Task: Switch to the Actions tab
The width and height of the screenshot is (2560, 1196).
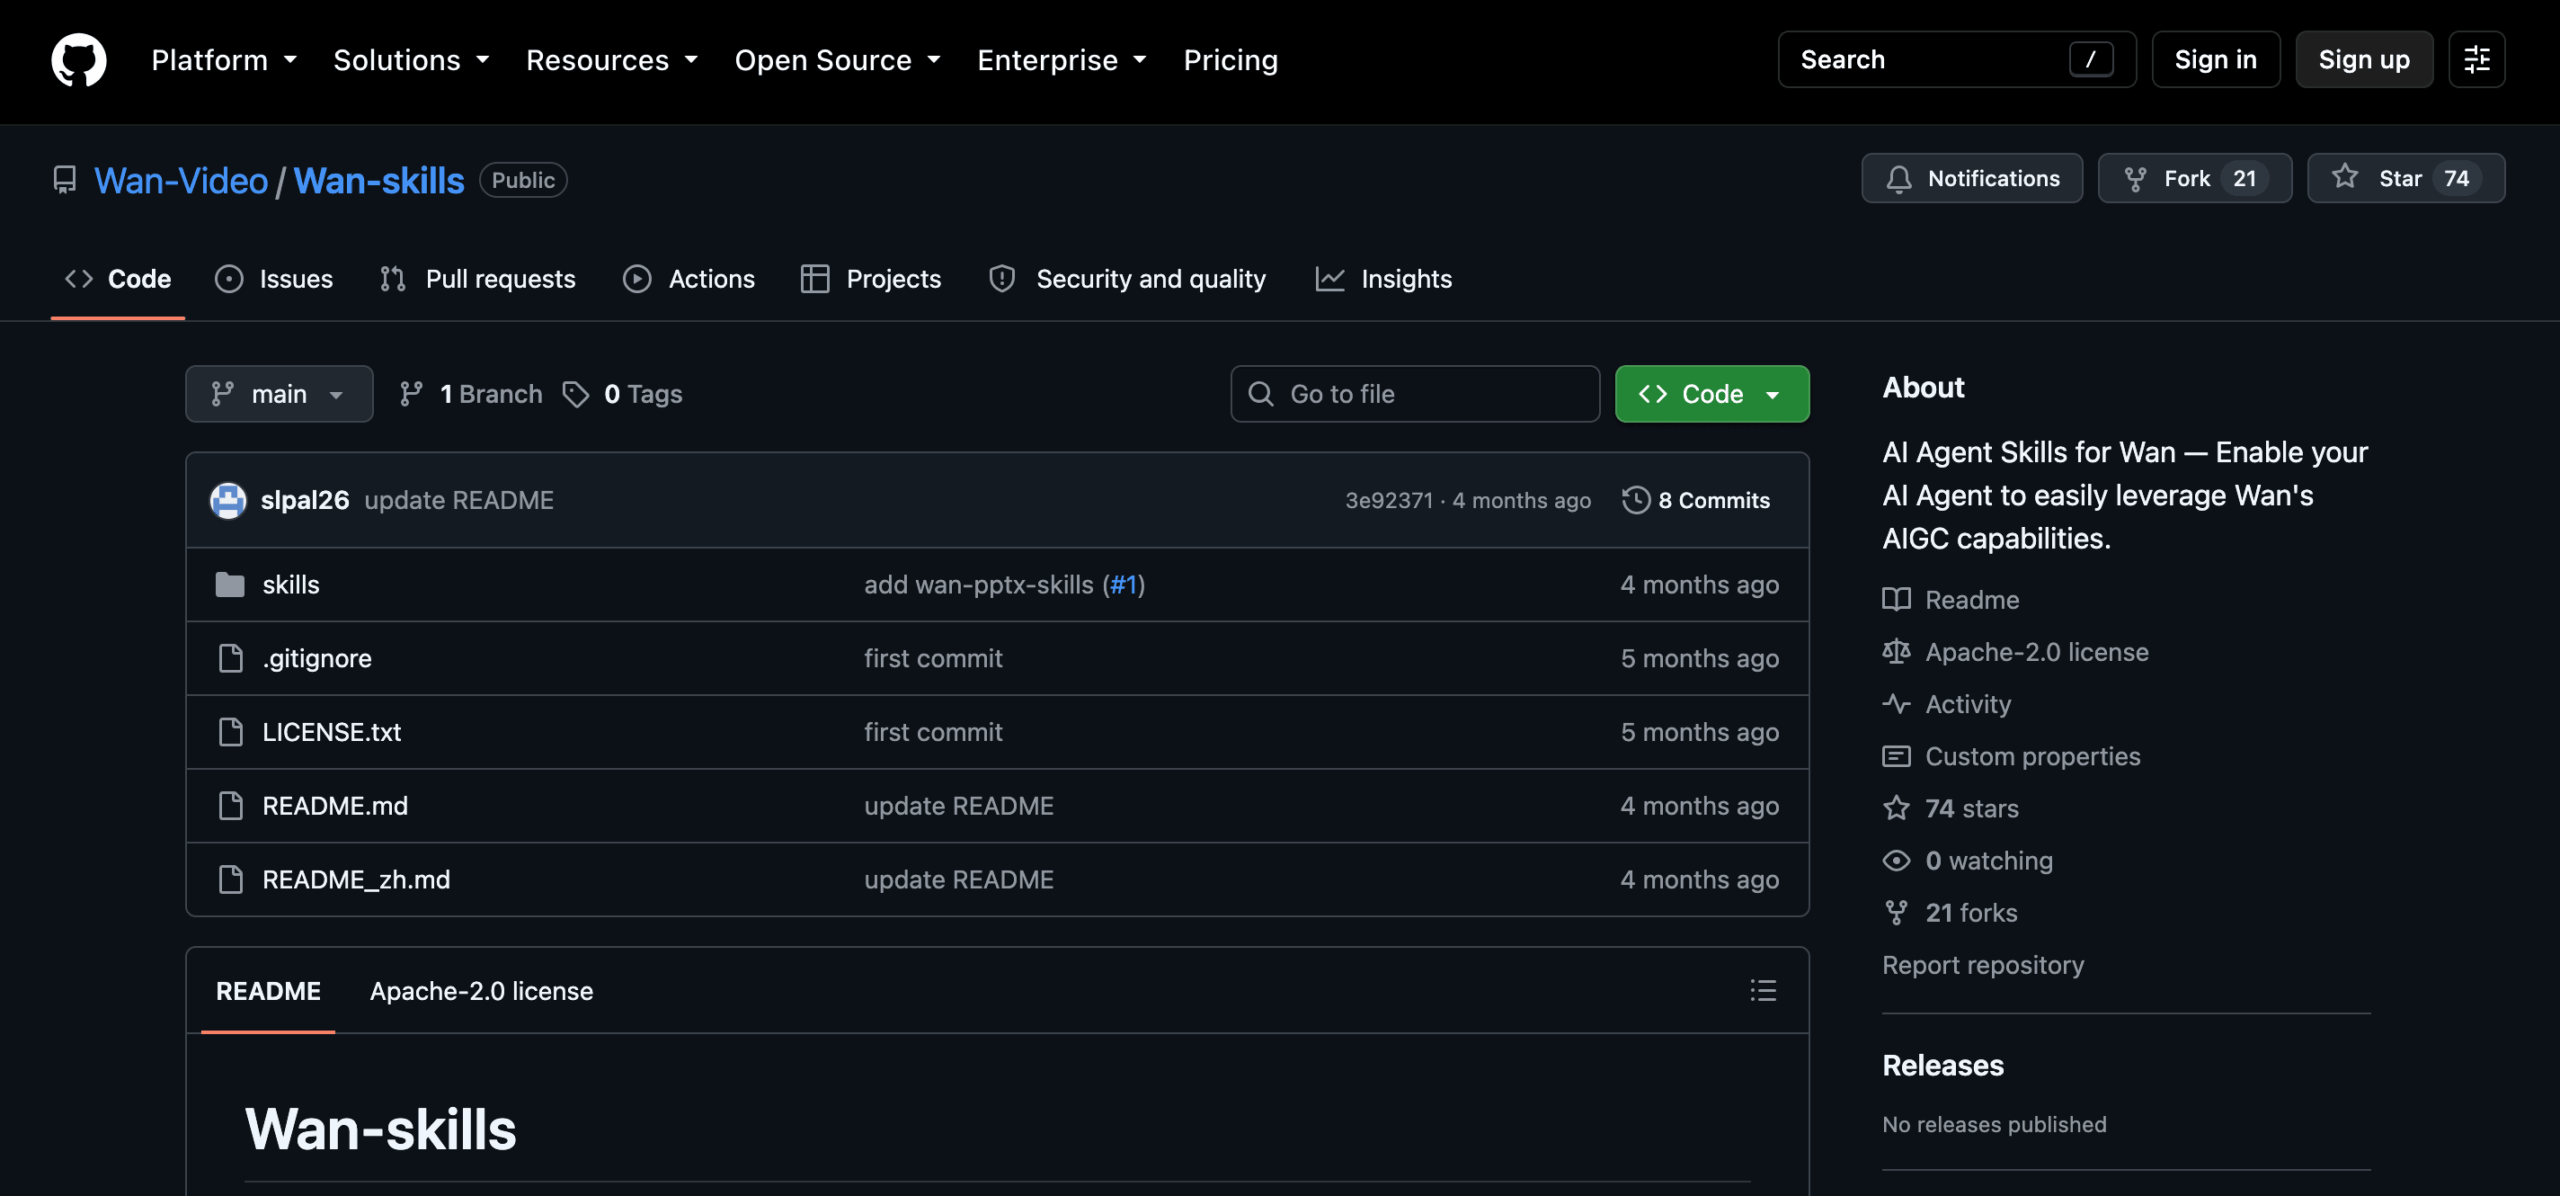Action: [689, 279]
